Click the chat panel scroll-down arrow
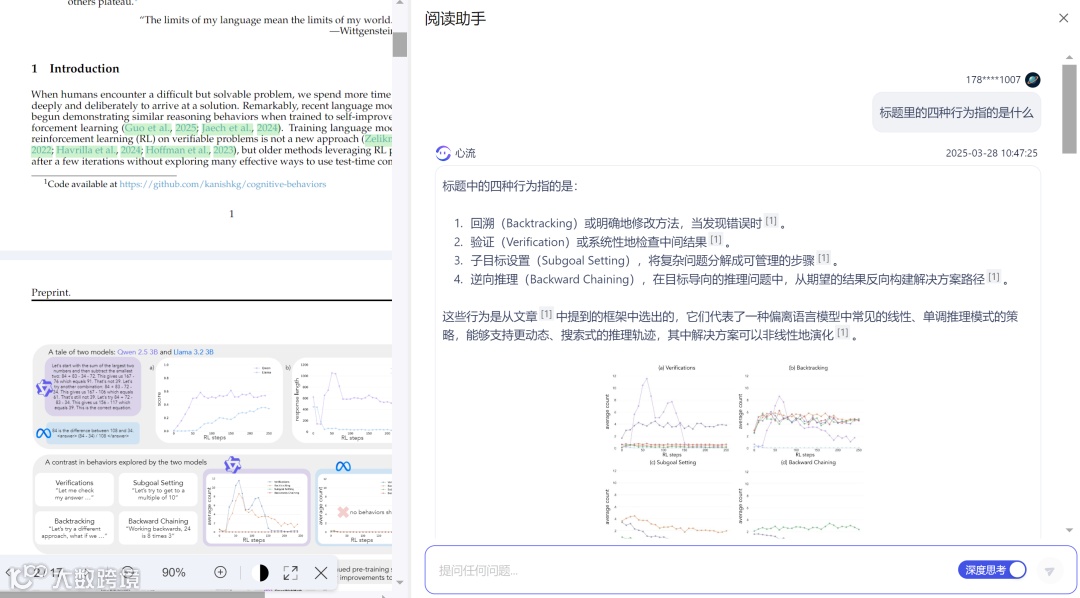Screen dimensions: 1080x598 pyautogui.click(x=1069, y=530)
